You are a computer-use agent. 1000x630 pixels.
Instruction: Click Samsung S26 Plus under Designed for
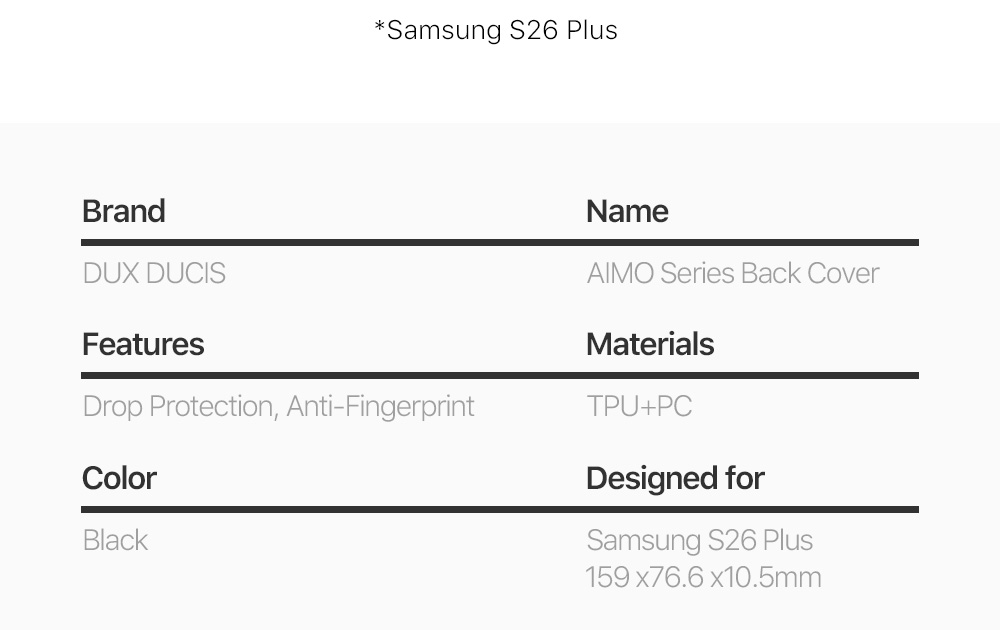[x=699, y=540]
